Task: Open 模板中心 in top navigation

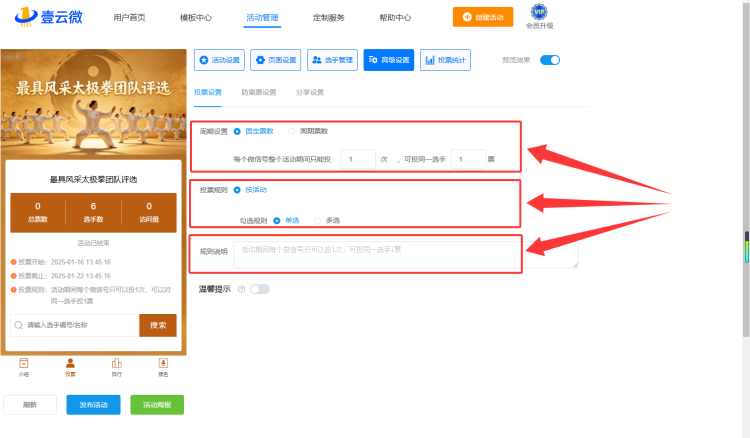Action: [196, 18]
